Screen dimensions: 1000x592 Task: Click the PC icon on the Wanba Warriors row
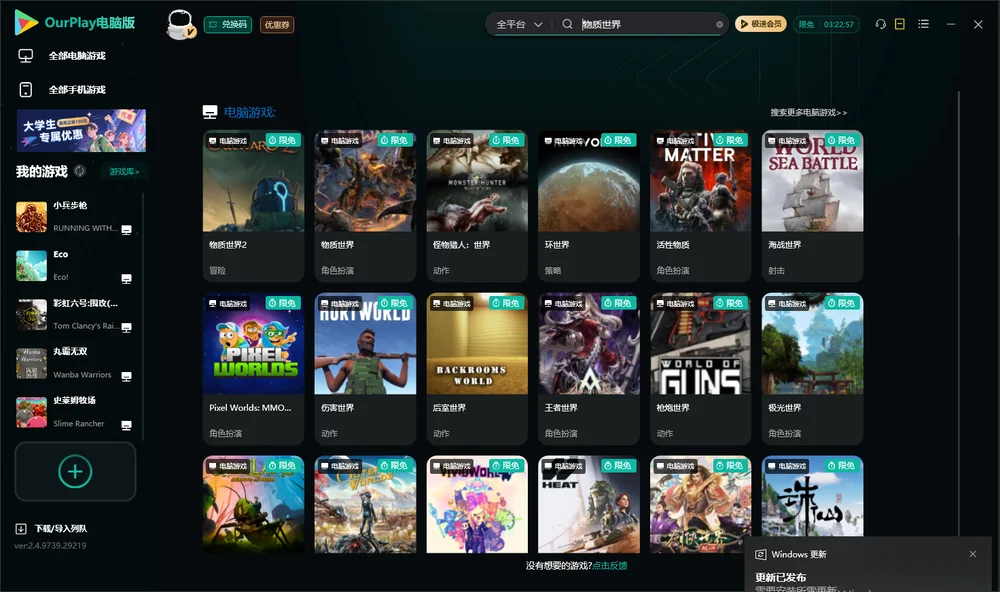point(126,376)
